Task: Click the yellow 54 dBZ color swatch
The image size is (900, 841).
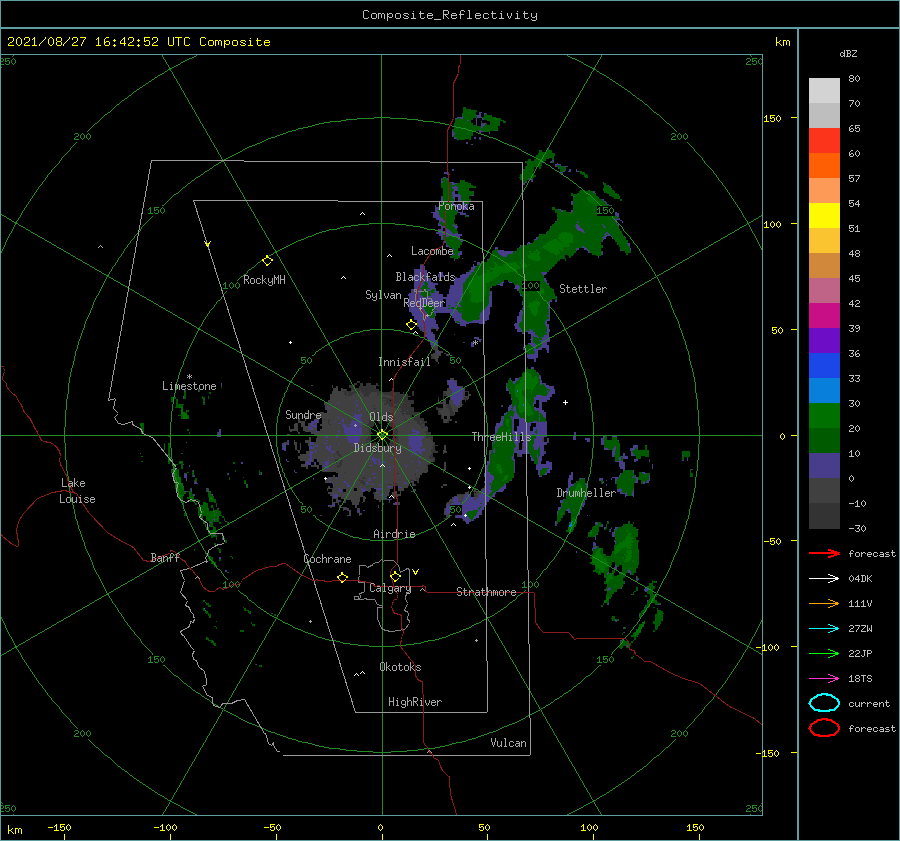Action: coord(824,215)
